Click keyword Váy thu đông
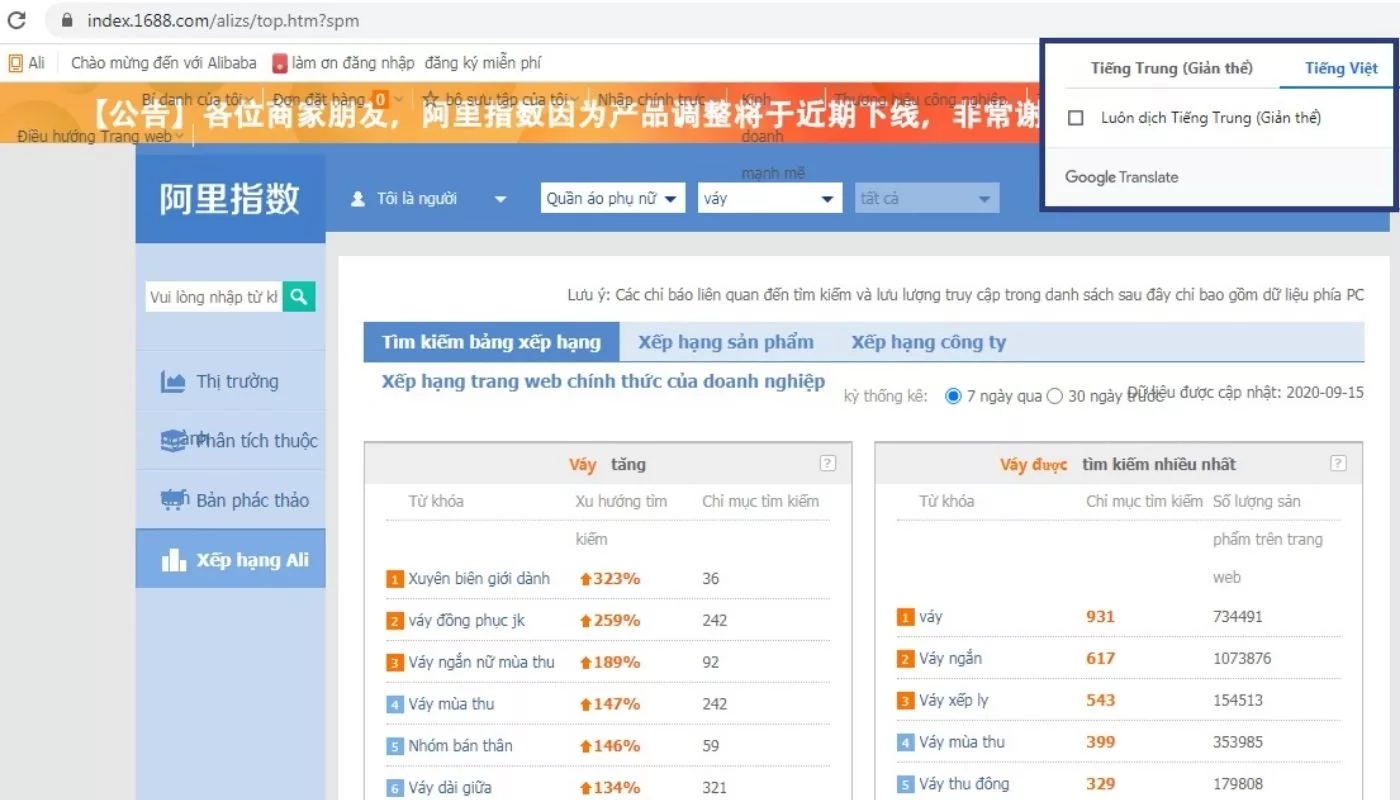This screenshot has height=800, width=1400. click(964, 784)
